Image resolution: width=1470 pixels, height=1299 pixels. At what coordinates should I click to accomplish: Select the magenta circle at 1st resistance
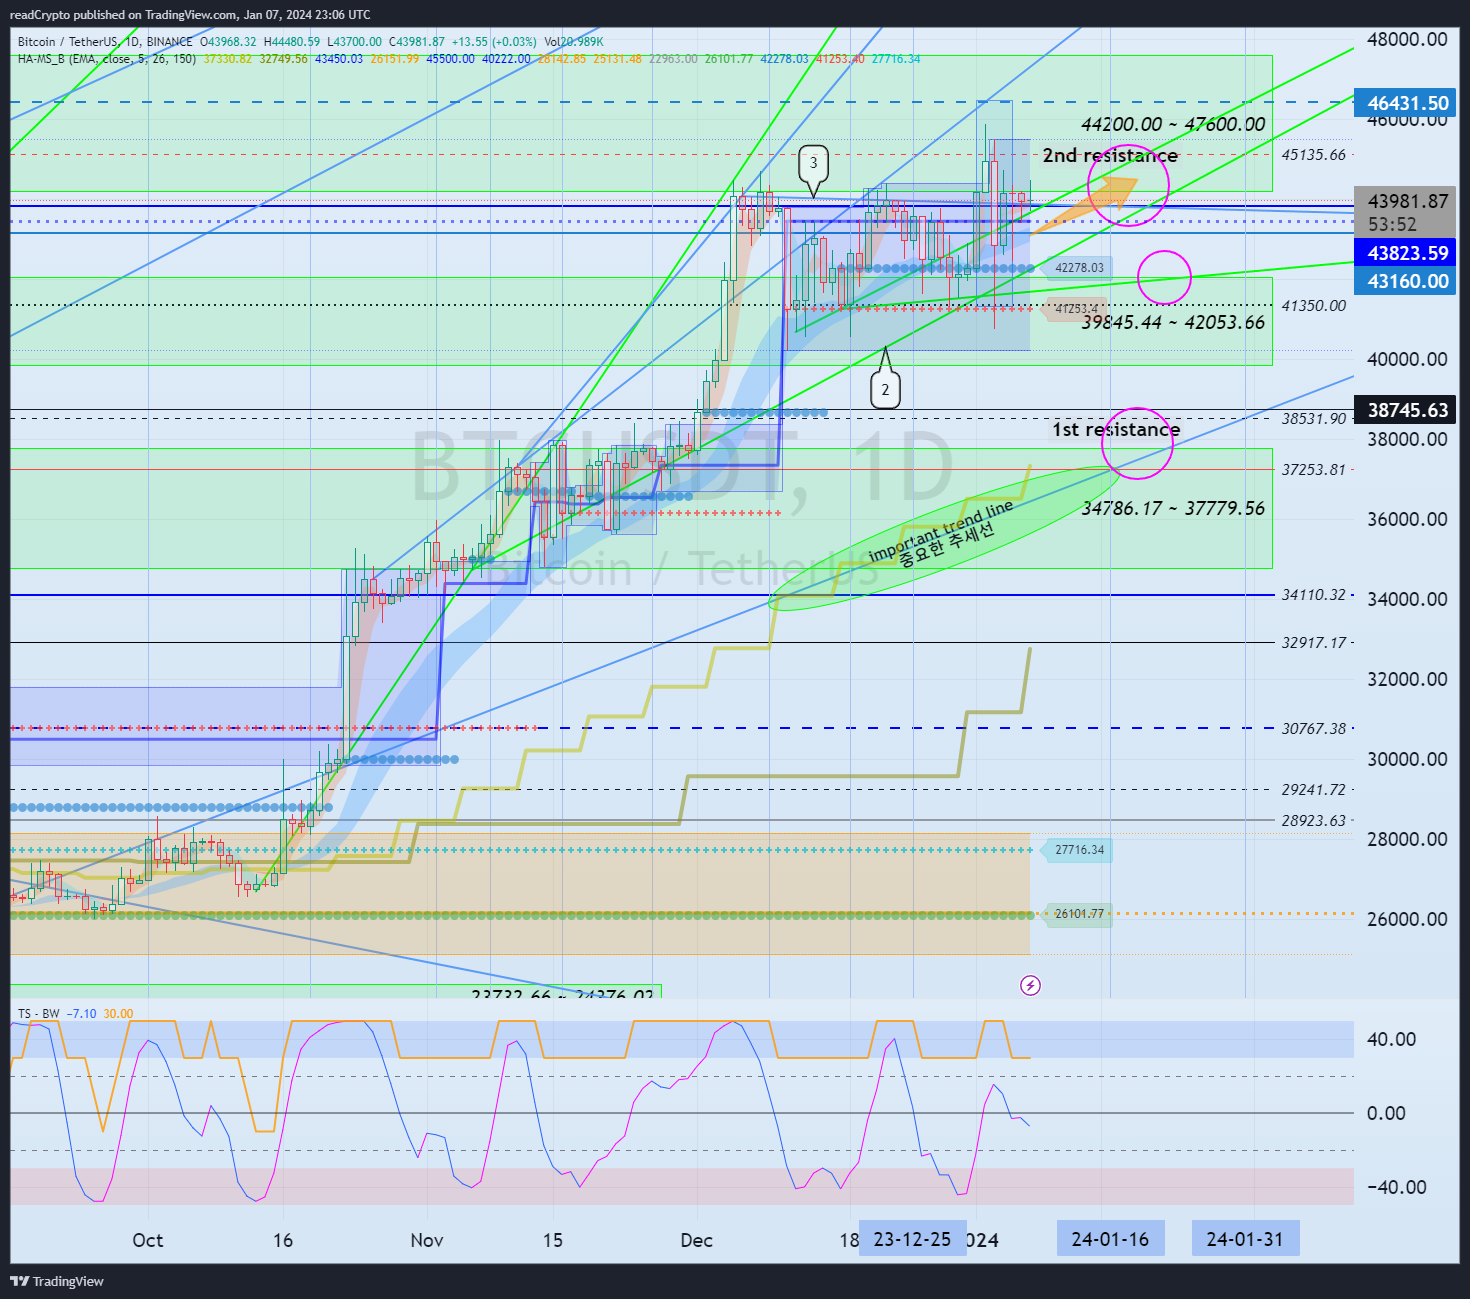tap(1137, 443)
